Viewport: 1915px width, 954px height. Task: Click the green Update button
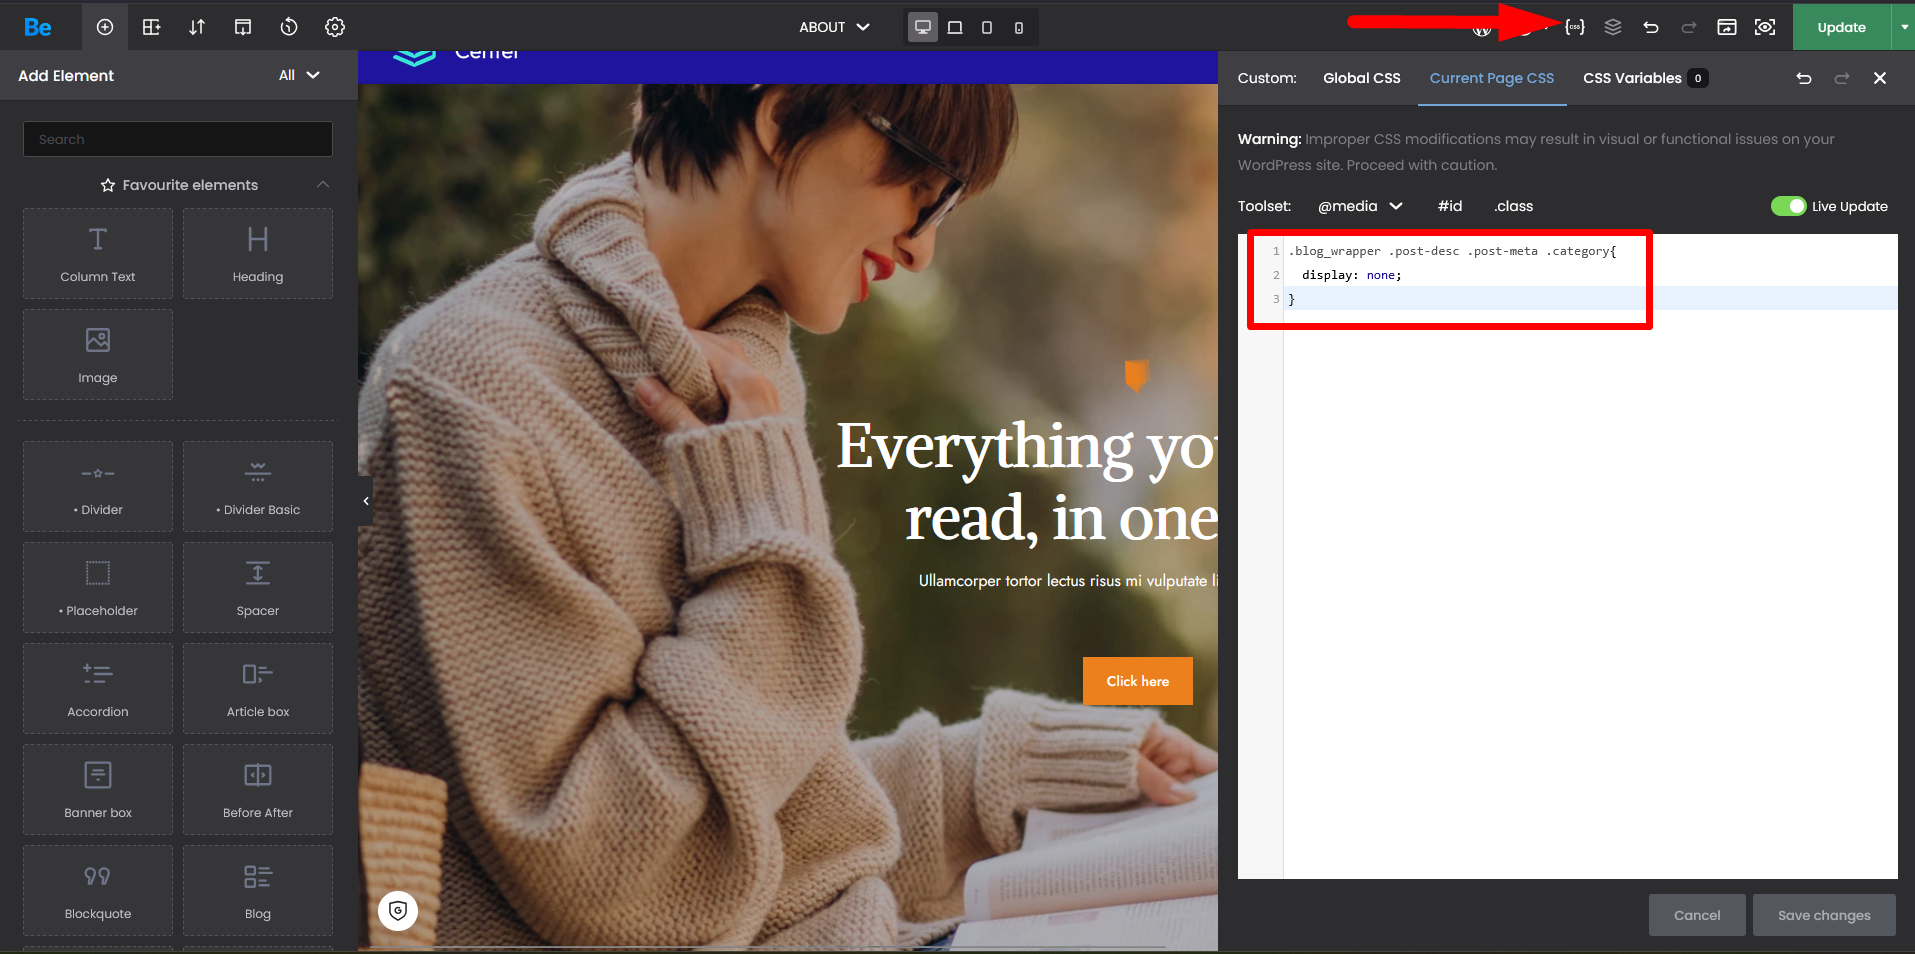point(1841,27)
